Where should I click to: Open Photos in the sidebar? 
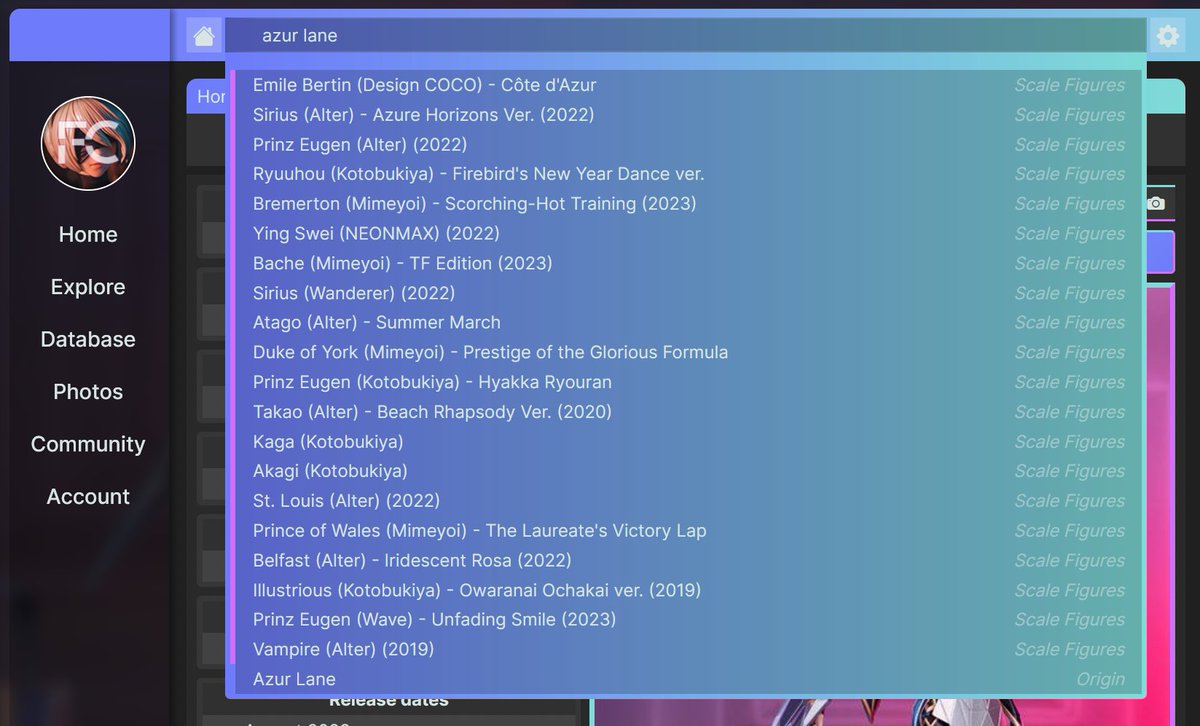coord(88,392)
